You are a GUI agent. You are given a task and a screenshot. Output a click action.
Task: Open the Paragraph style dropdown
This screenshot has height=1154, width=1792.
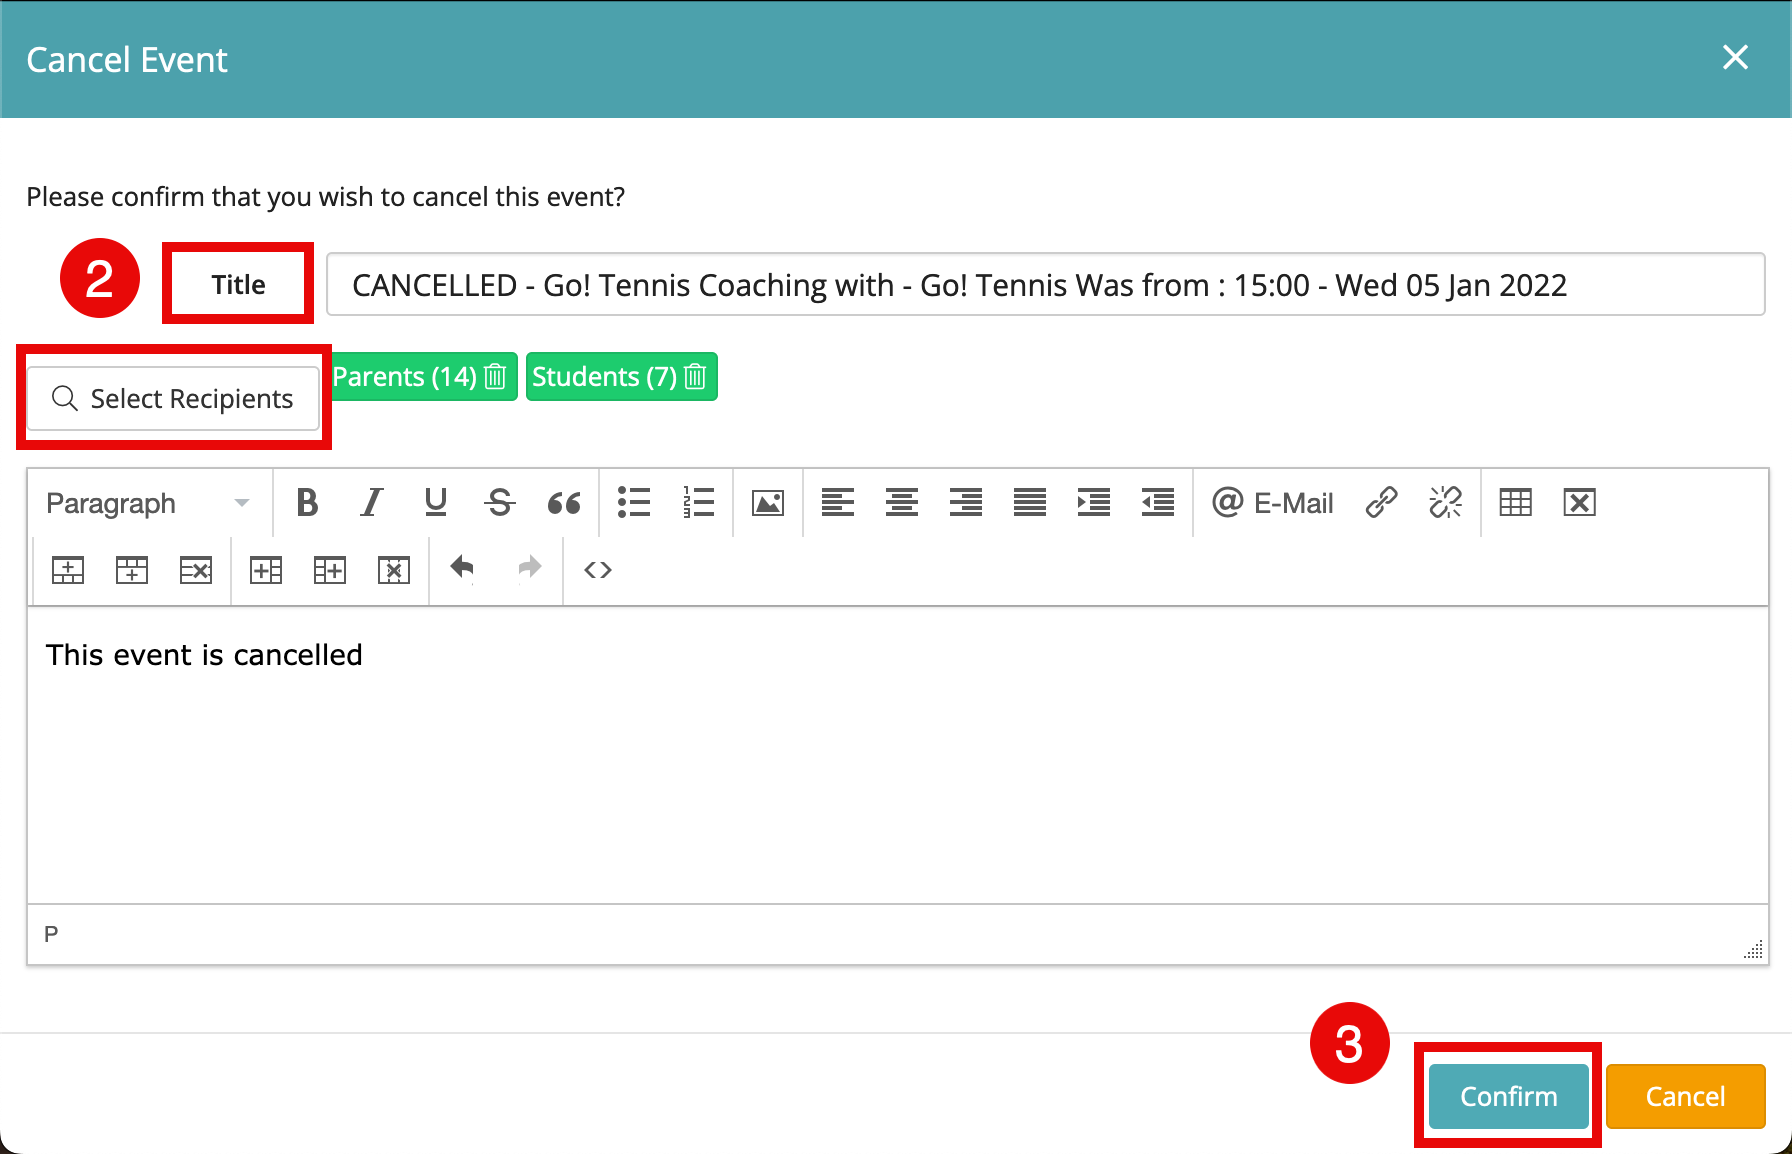(148, 503)
